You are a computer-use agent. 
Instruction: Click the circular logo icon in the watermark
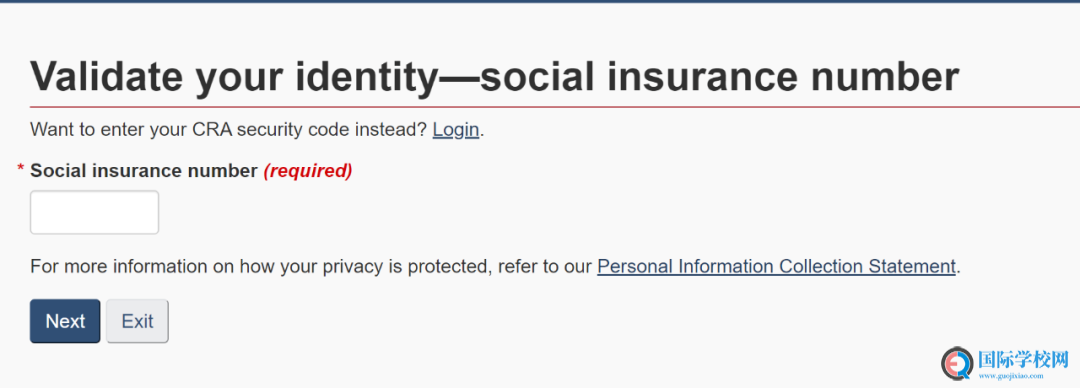[x=957, y=364]
